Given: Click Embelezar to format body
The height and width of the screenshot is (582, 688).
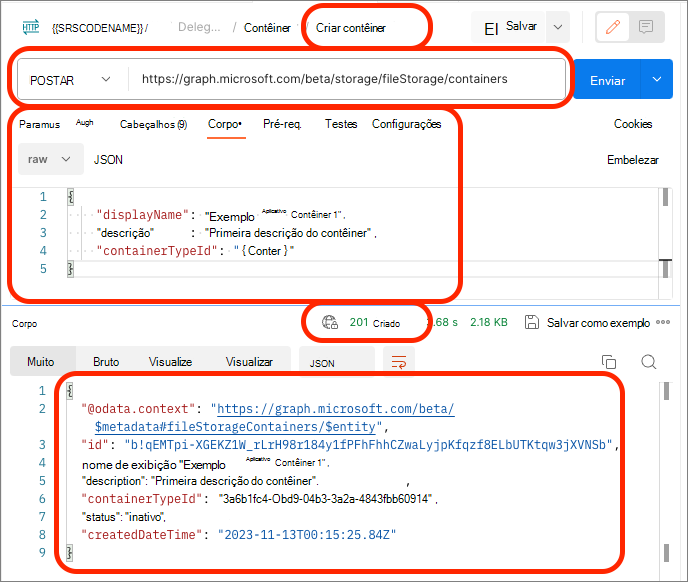Looking at the screenshot, I should tap(633, 160).
